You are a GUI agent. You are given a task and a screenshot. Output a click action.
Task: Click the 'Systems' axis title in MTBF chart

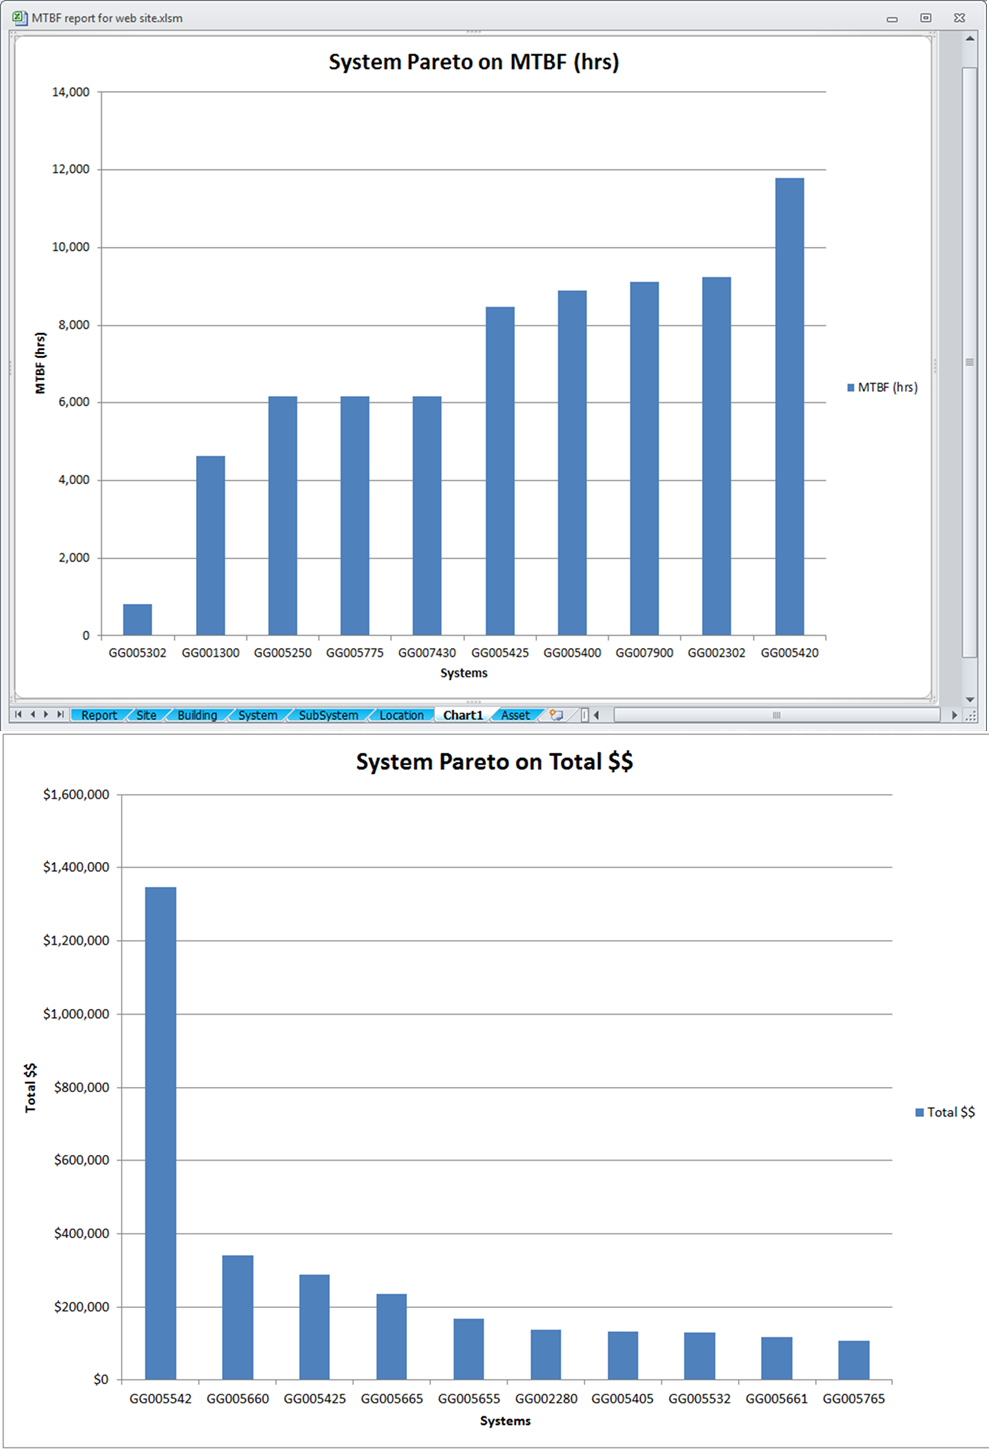click(464, 673)
